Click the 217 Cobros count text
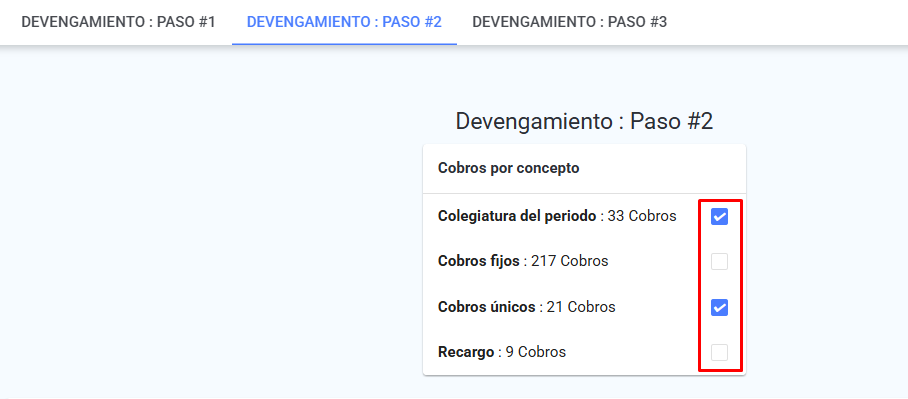Viewport: 908px width, 399px height. pyautogui.click(x=569, y=262)
